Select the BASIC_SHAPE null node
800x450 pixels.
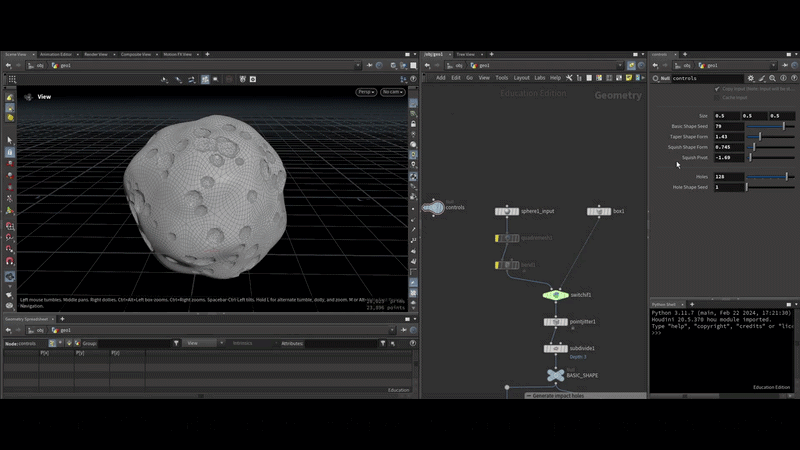[556, 376]
